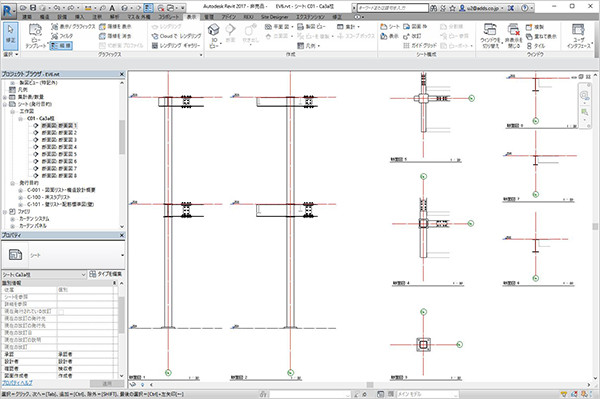Toggle the thin lines (細線) ribbon button
The image size is (600, 399).
point(61,46)
